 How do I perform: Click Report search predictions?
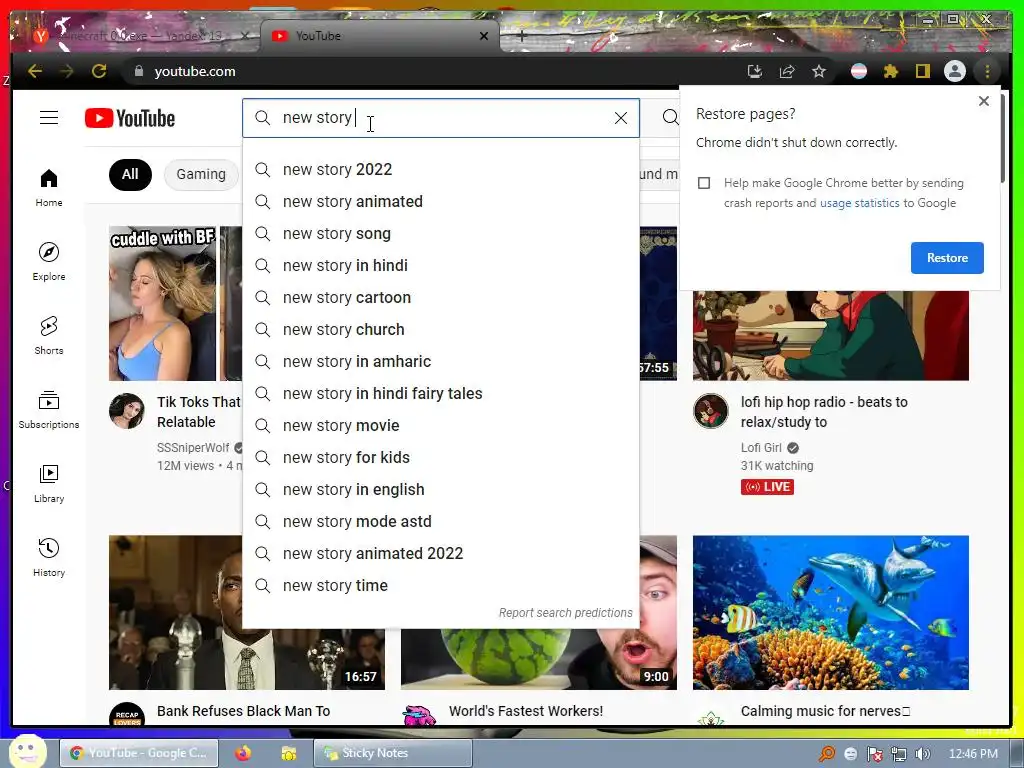(566, 613)
